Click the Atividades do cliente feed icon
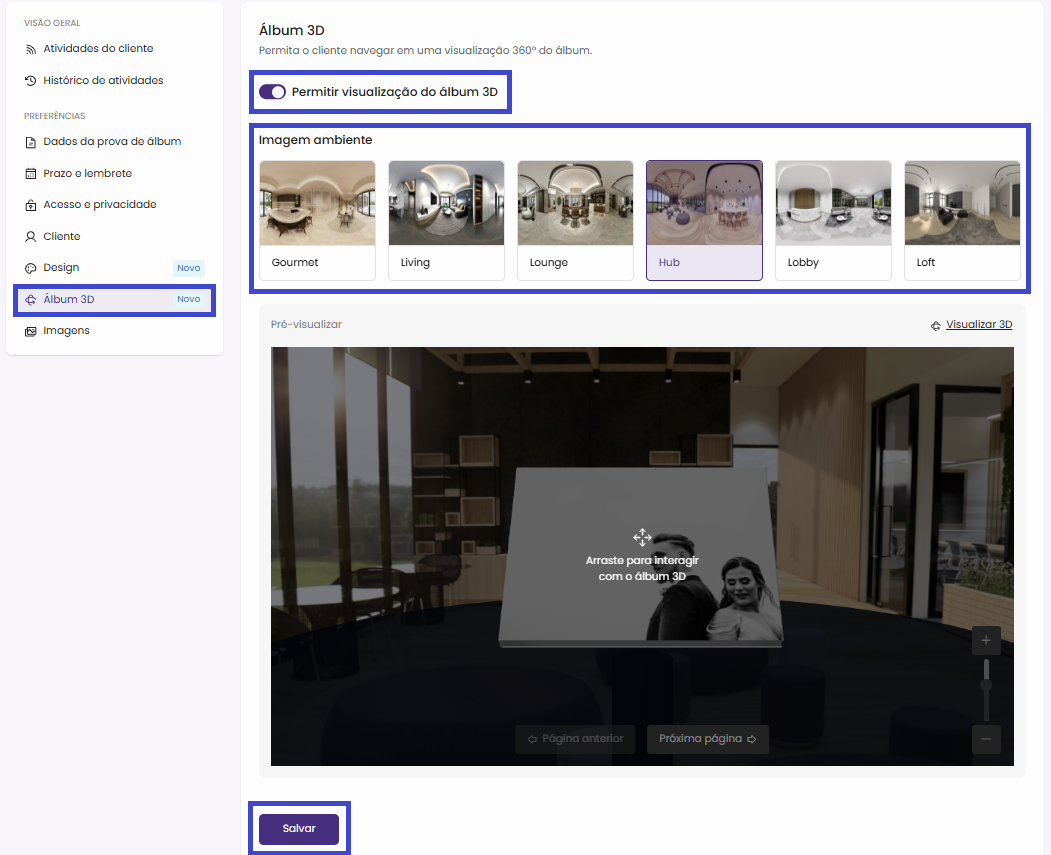This screenshot has width=1051, height=855. click(31, 49)
